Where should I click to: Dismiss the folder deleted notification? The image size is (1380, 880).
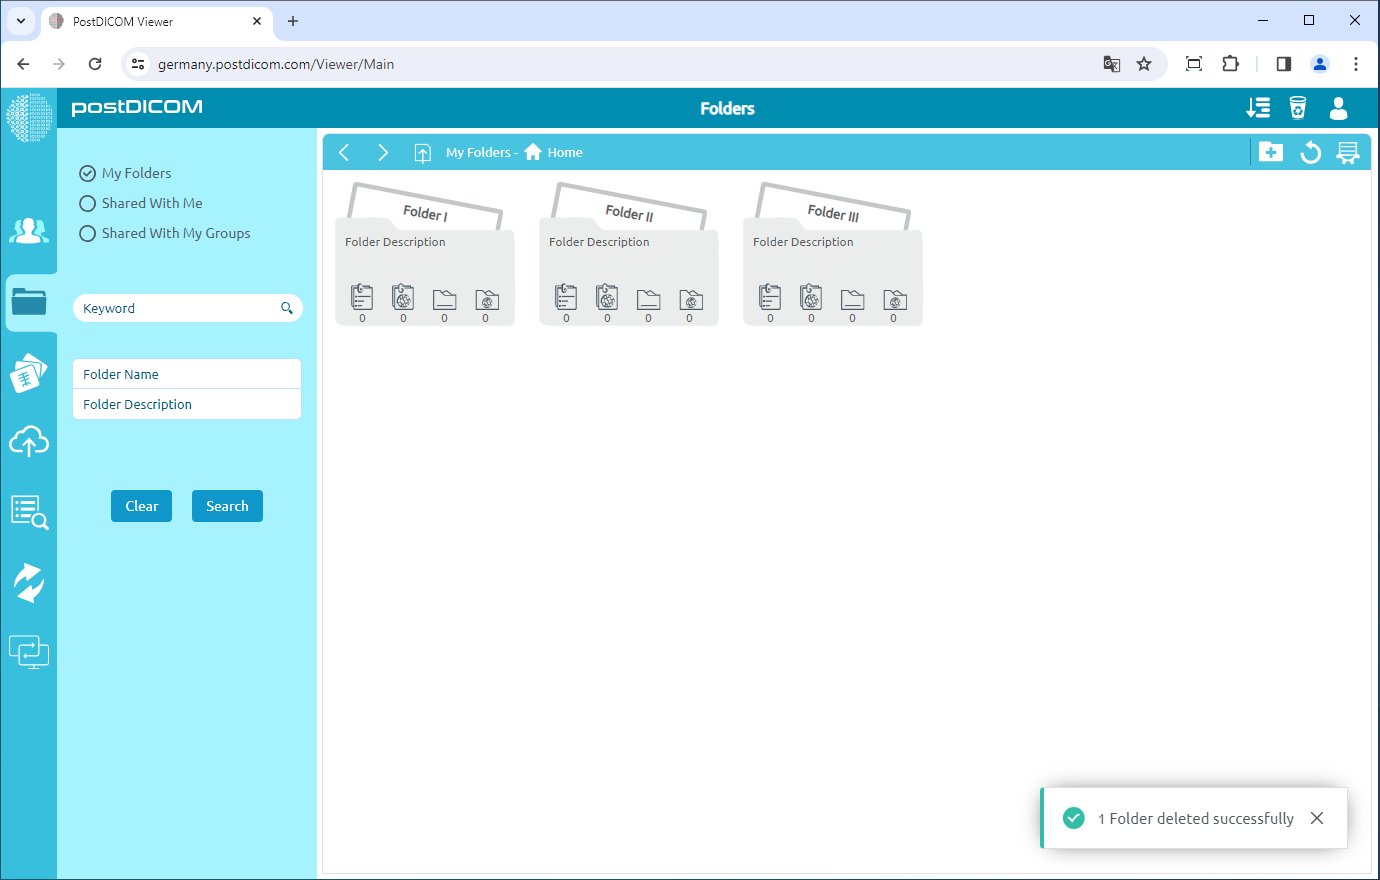tap(1317, 818)
